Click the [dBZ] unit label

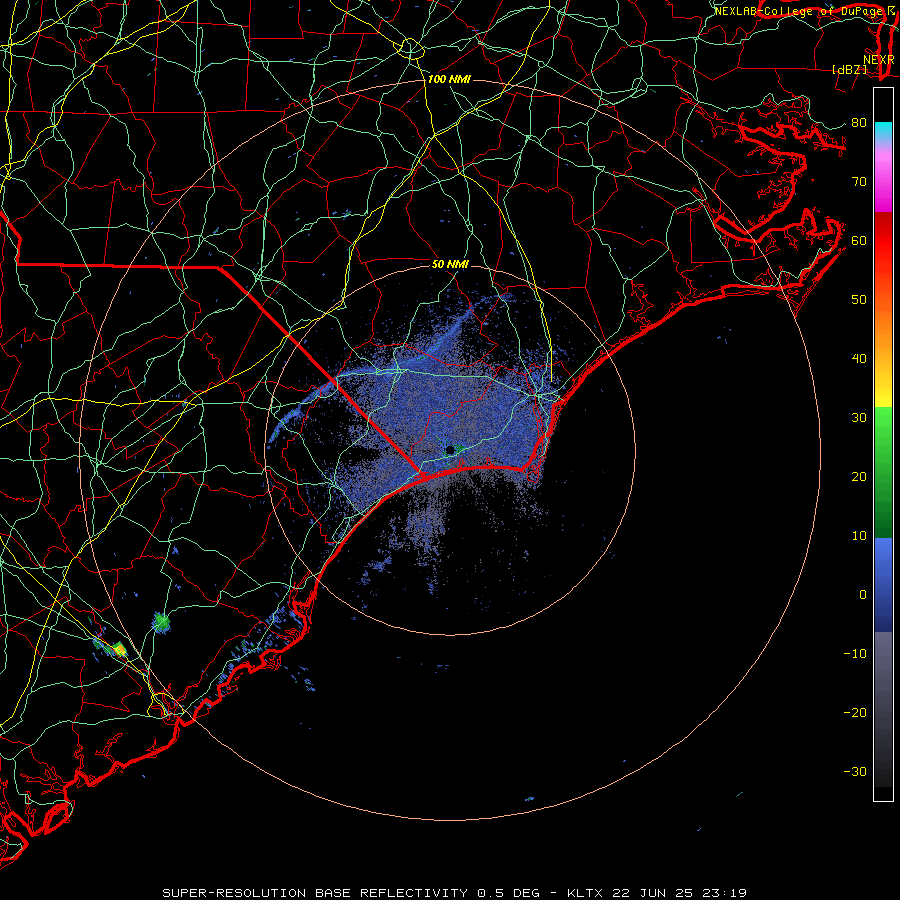point(849,69)
